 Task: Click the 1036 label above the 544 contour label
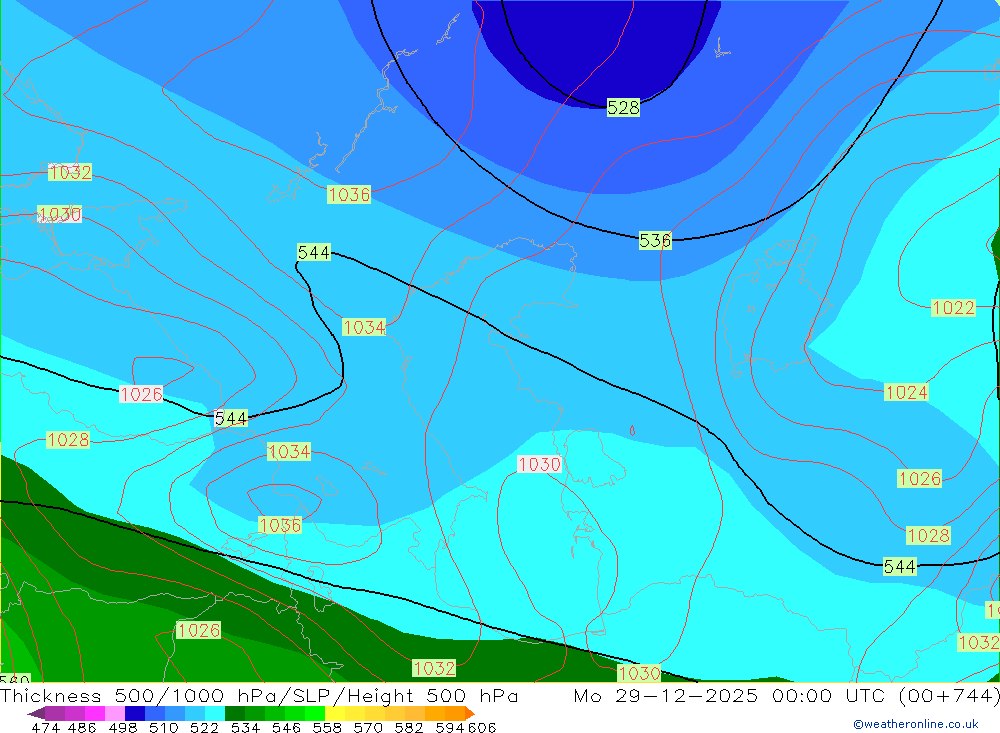coord(349,195)
